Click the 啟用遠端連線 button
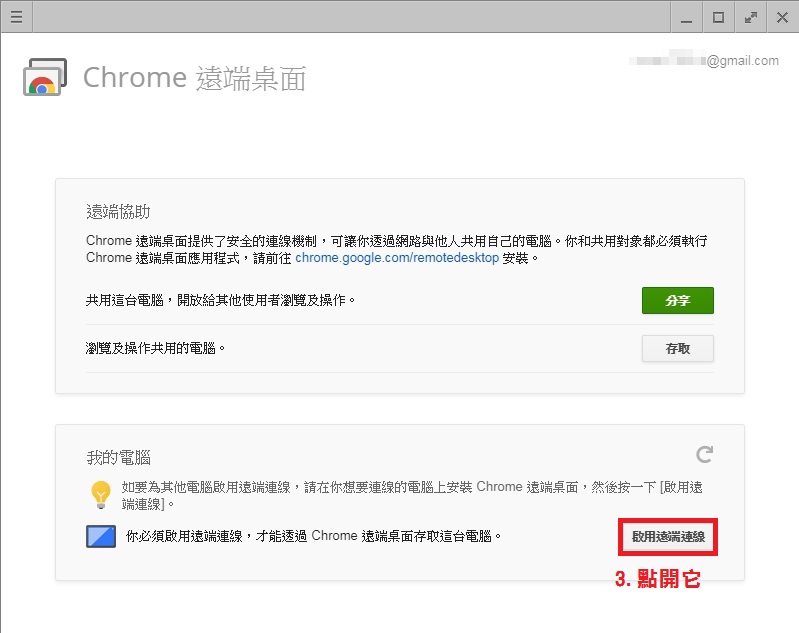Viewport: 799px width, 633px height. click(668, 537)
